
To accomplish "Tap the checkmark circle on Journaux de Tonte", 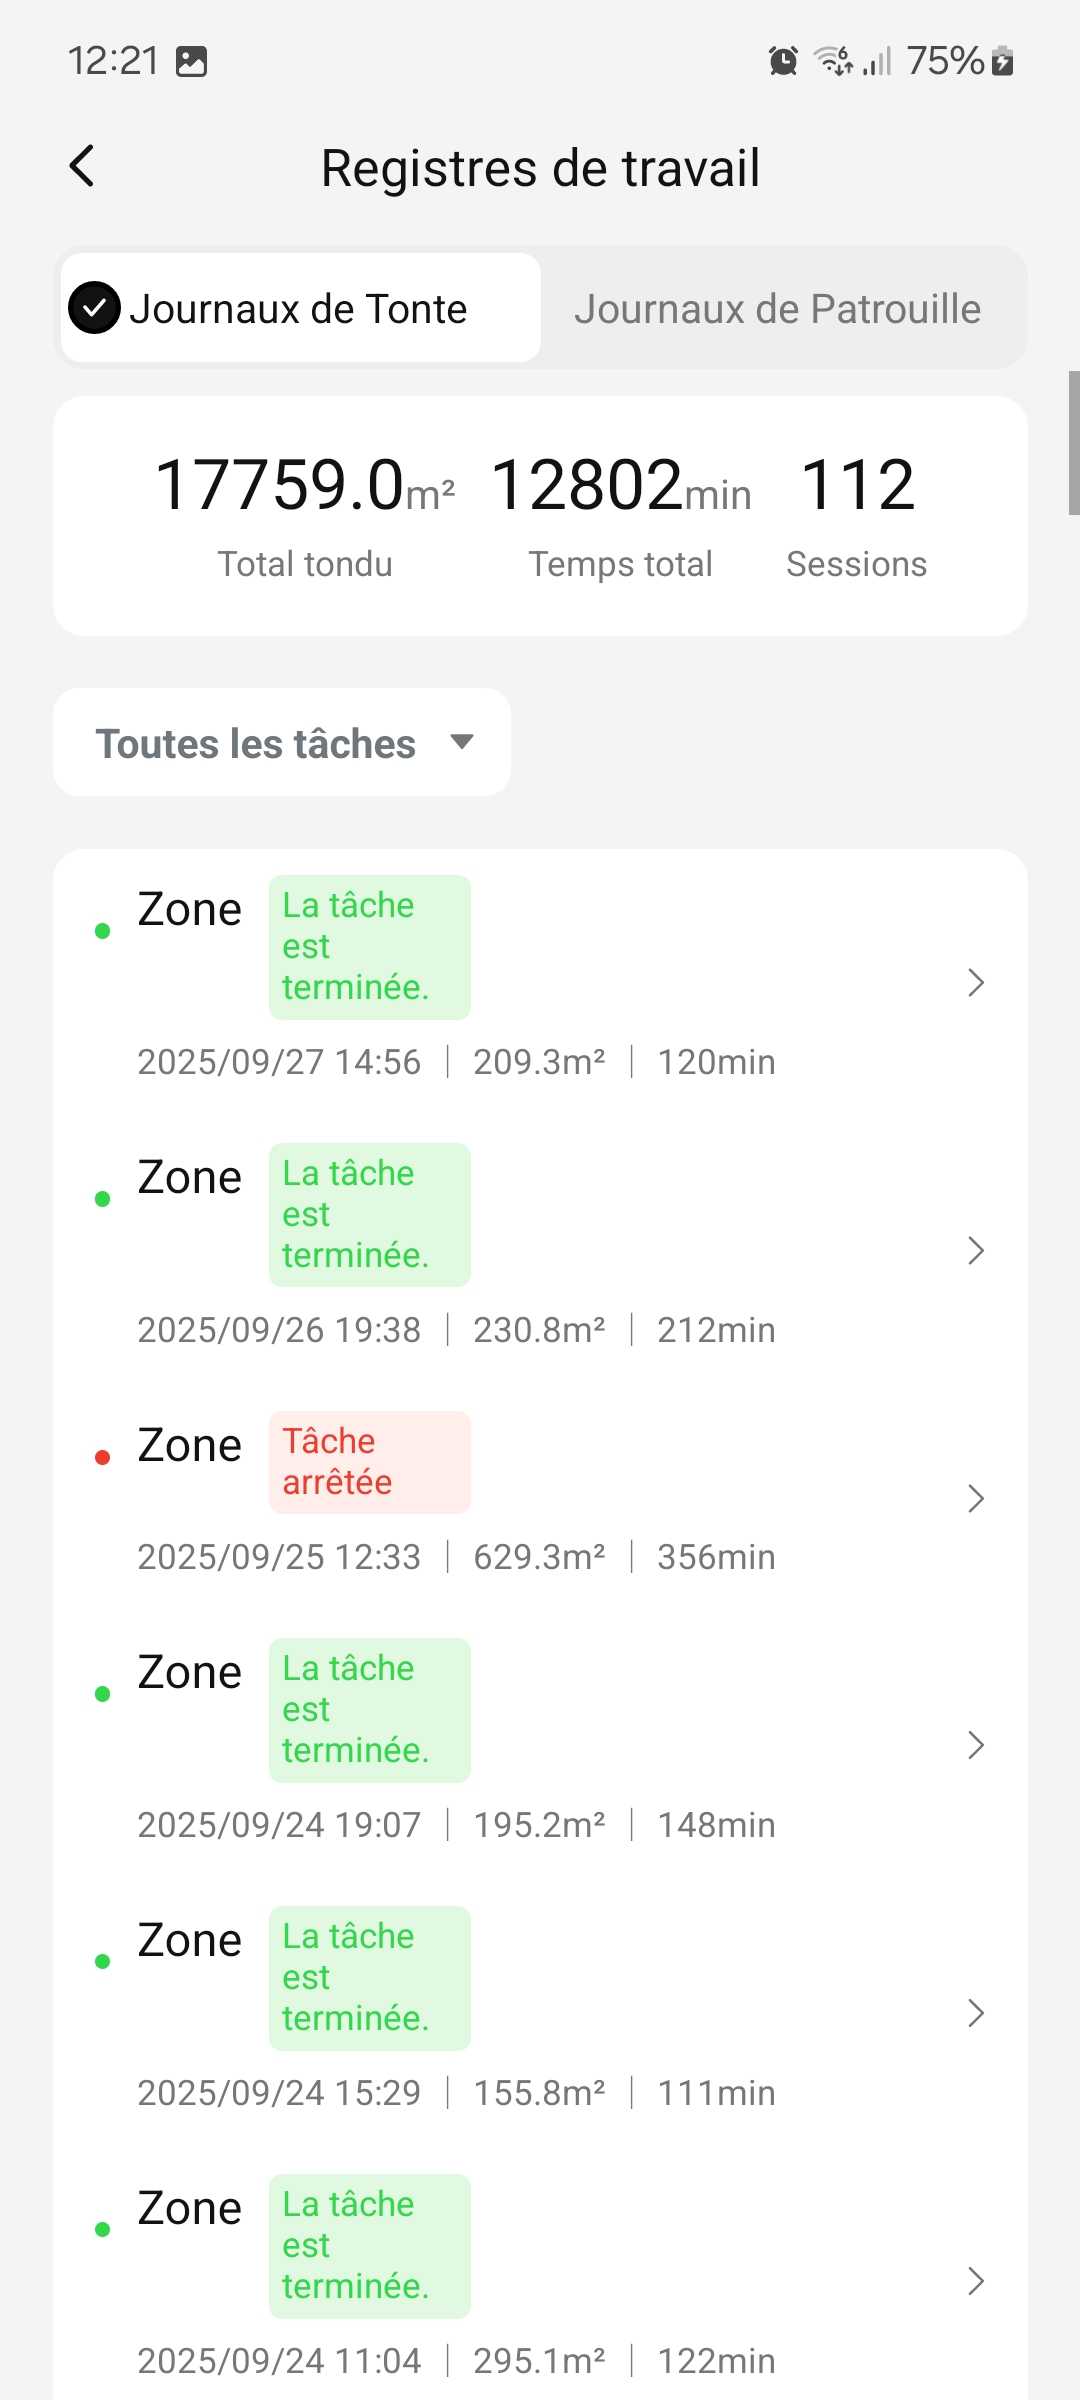I will click(95, 308).
